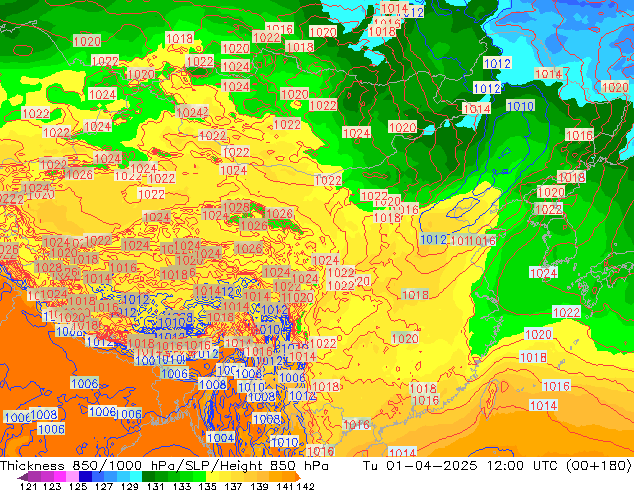This screenshot has height=490, width=634.
Task: Select the bright yellow legend swatch above 135
Action: [x=212, y=477]
